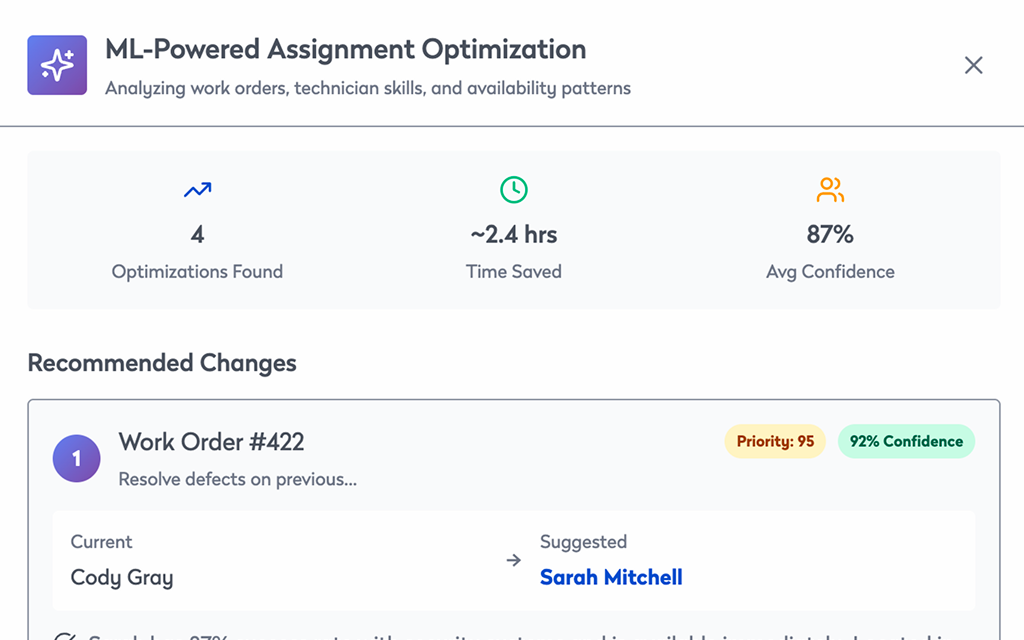Viewport: 1024px width, 640px height.
Task: Close the ML-Powered Assignment Optimization dialog
Action: [x=973, y=65]
